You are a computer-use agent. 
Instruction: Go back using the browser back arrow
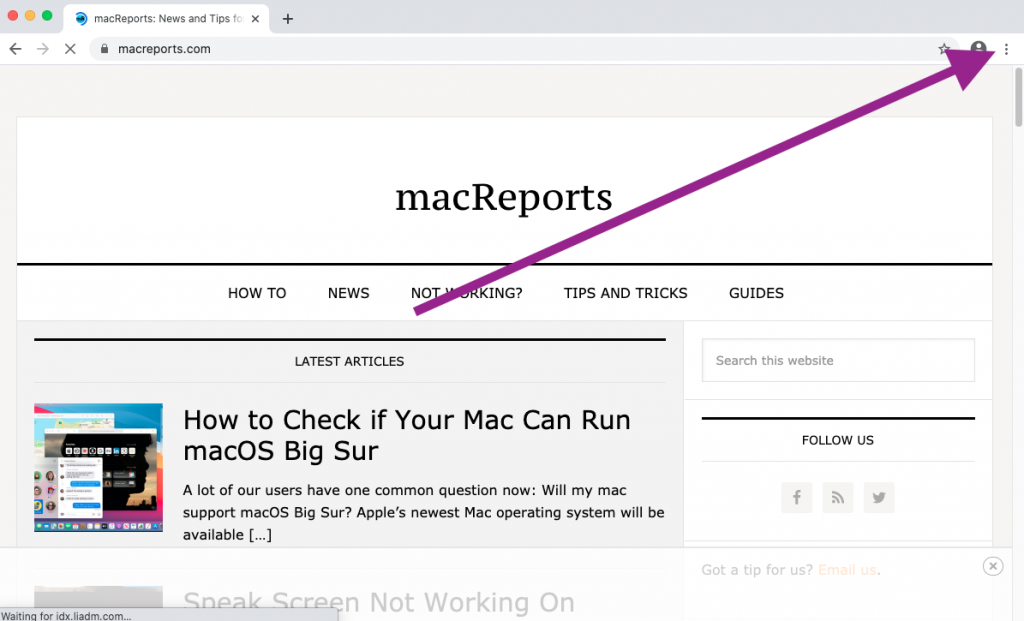coord(16,49)
